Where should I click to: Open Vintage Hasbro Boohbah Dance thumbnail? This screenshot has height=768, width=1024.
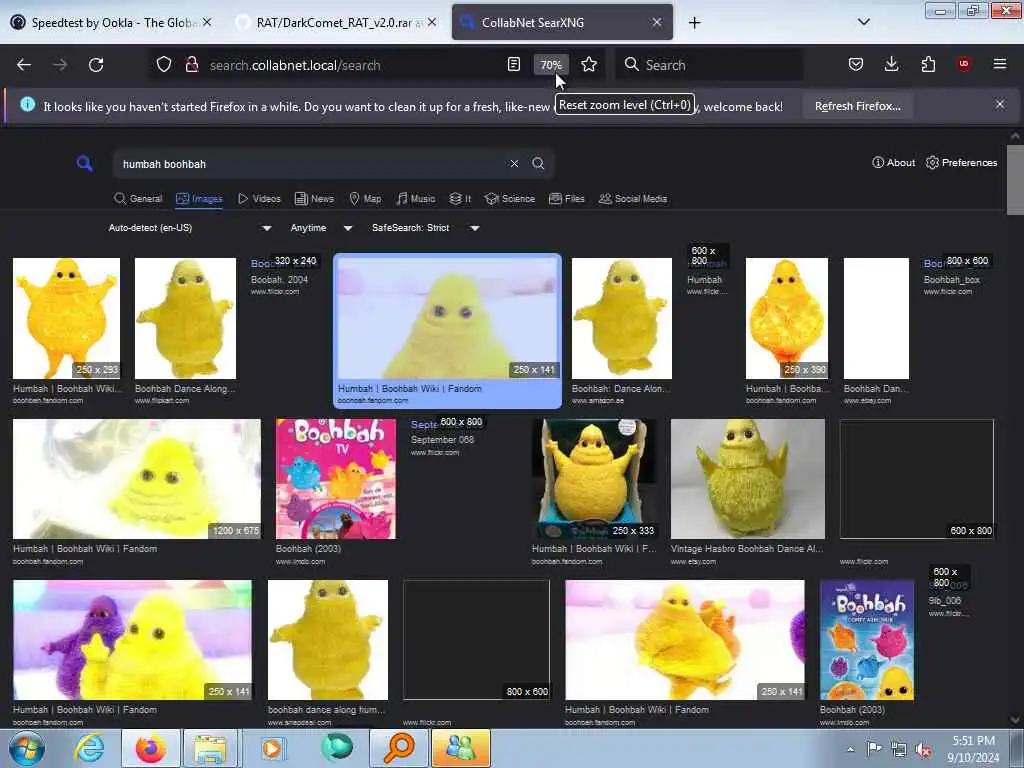(x=748, y=479)
